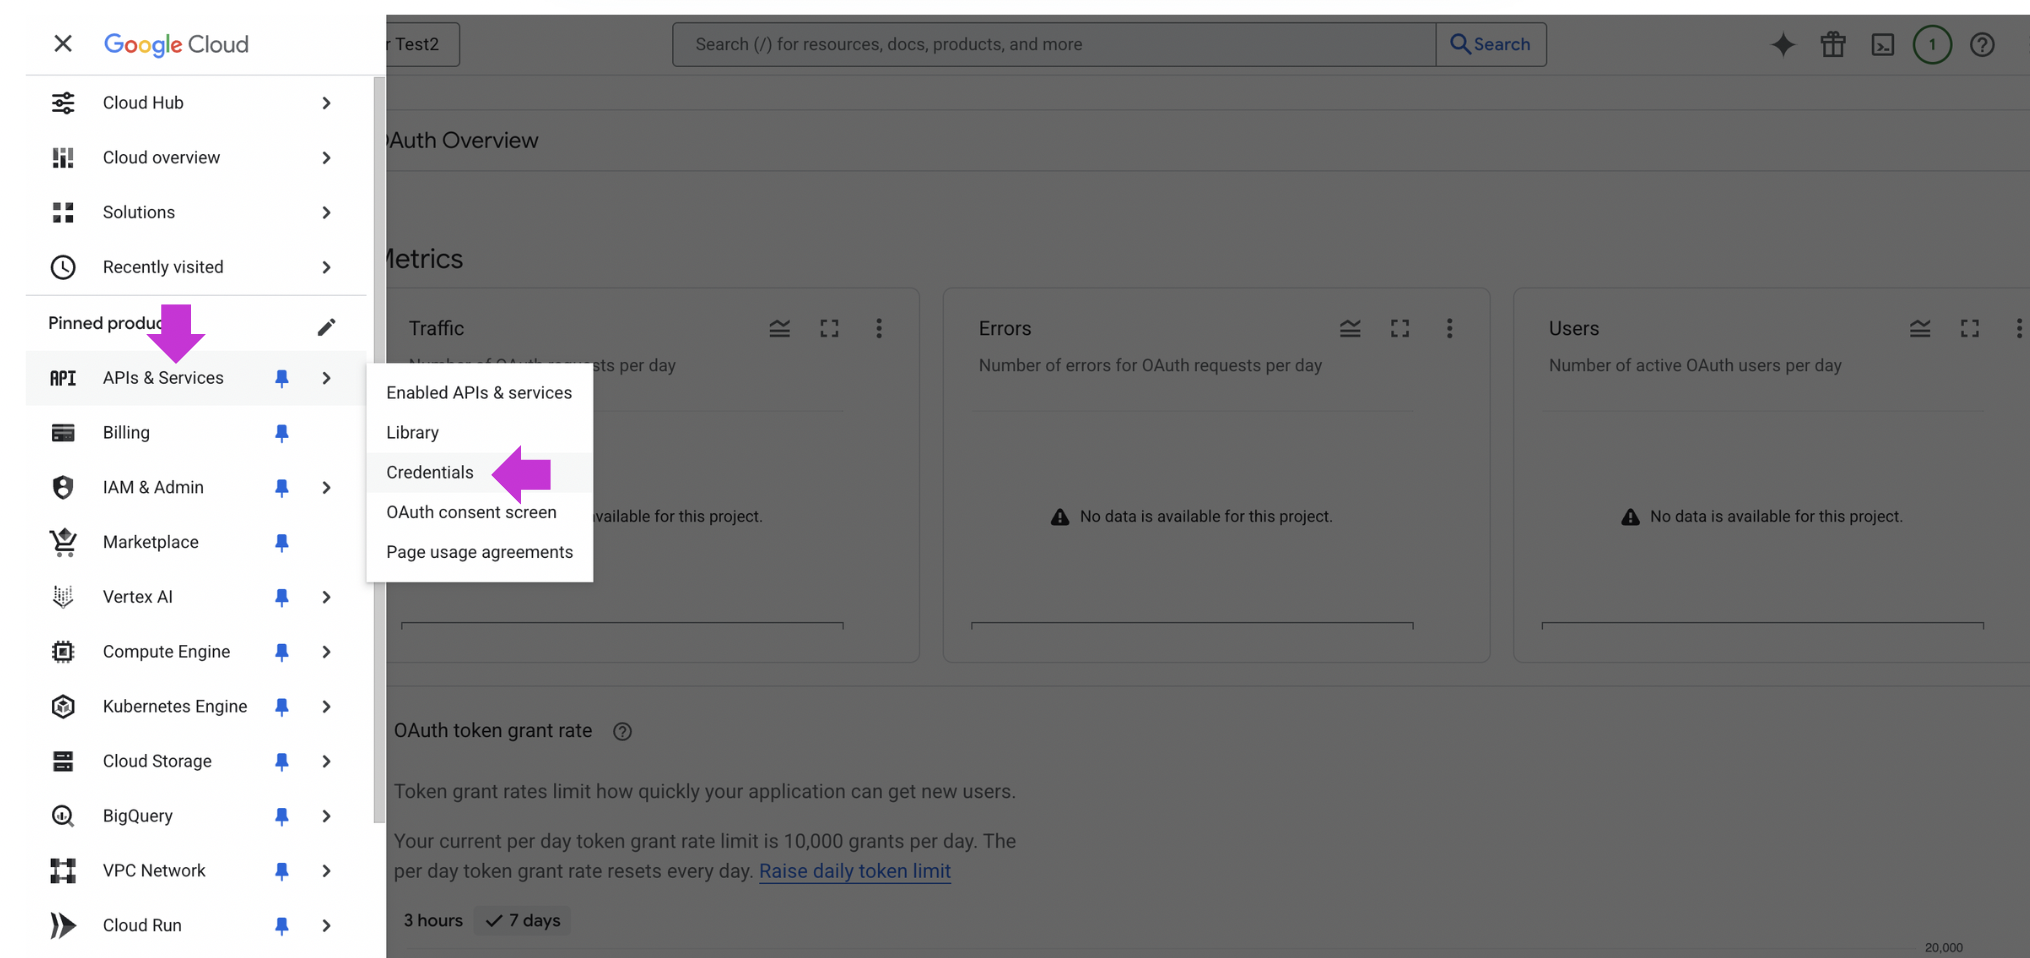This screenshot has height=958, width=2030.
Task: Unpin Kubernetes Engine product
Action: [x=282, y=706]
